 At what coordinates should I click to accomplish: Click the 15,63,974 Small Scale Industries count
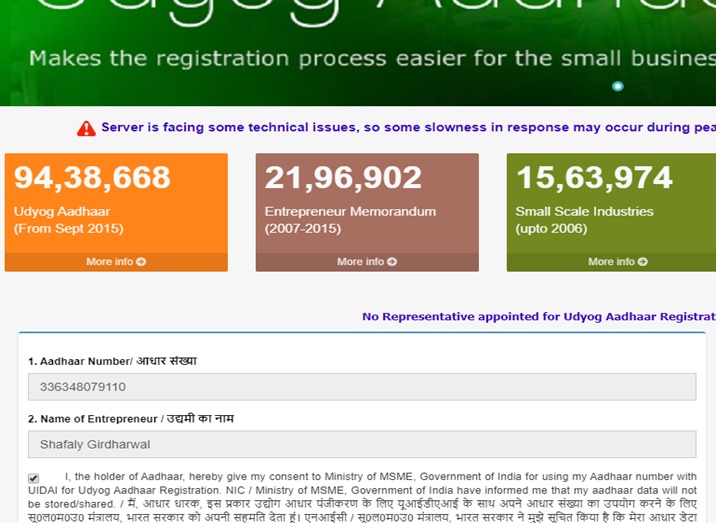pyautogui.click(x=595, y=177)
